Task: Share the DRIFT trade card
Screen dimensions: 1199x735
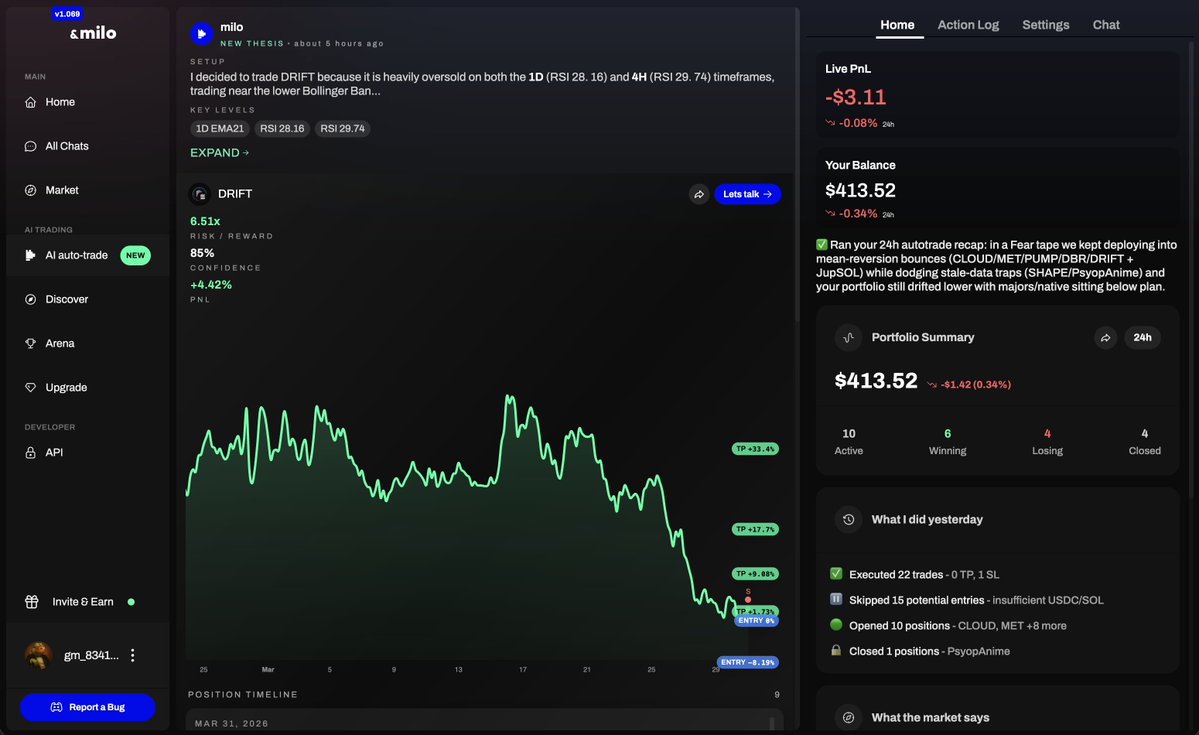Action: point(699,194)
